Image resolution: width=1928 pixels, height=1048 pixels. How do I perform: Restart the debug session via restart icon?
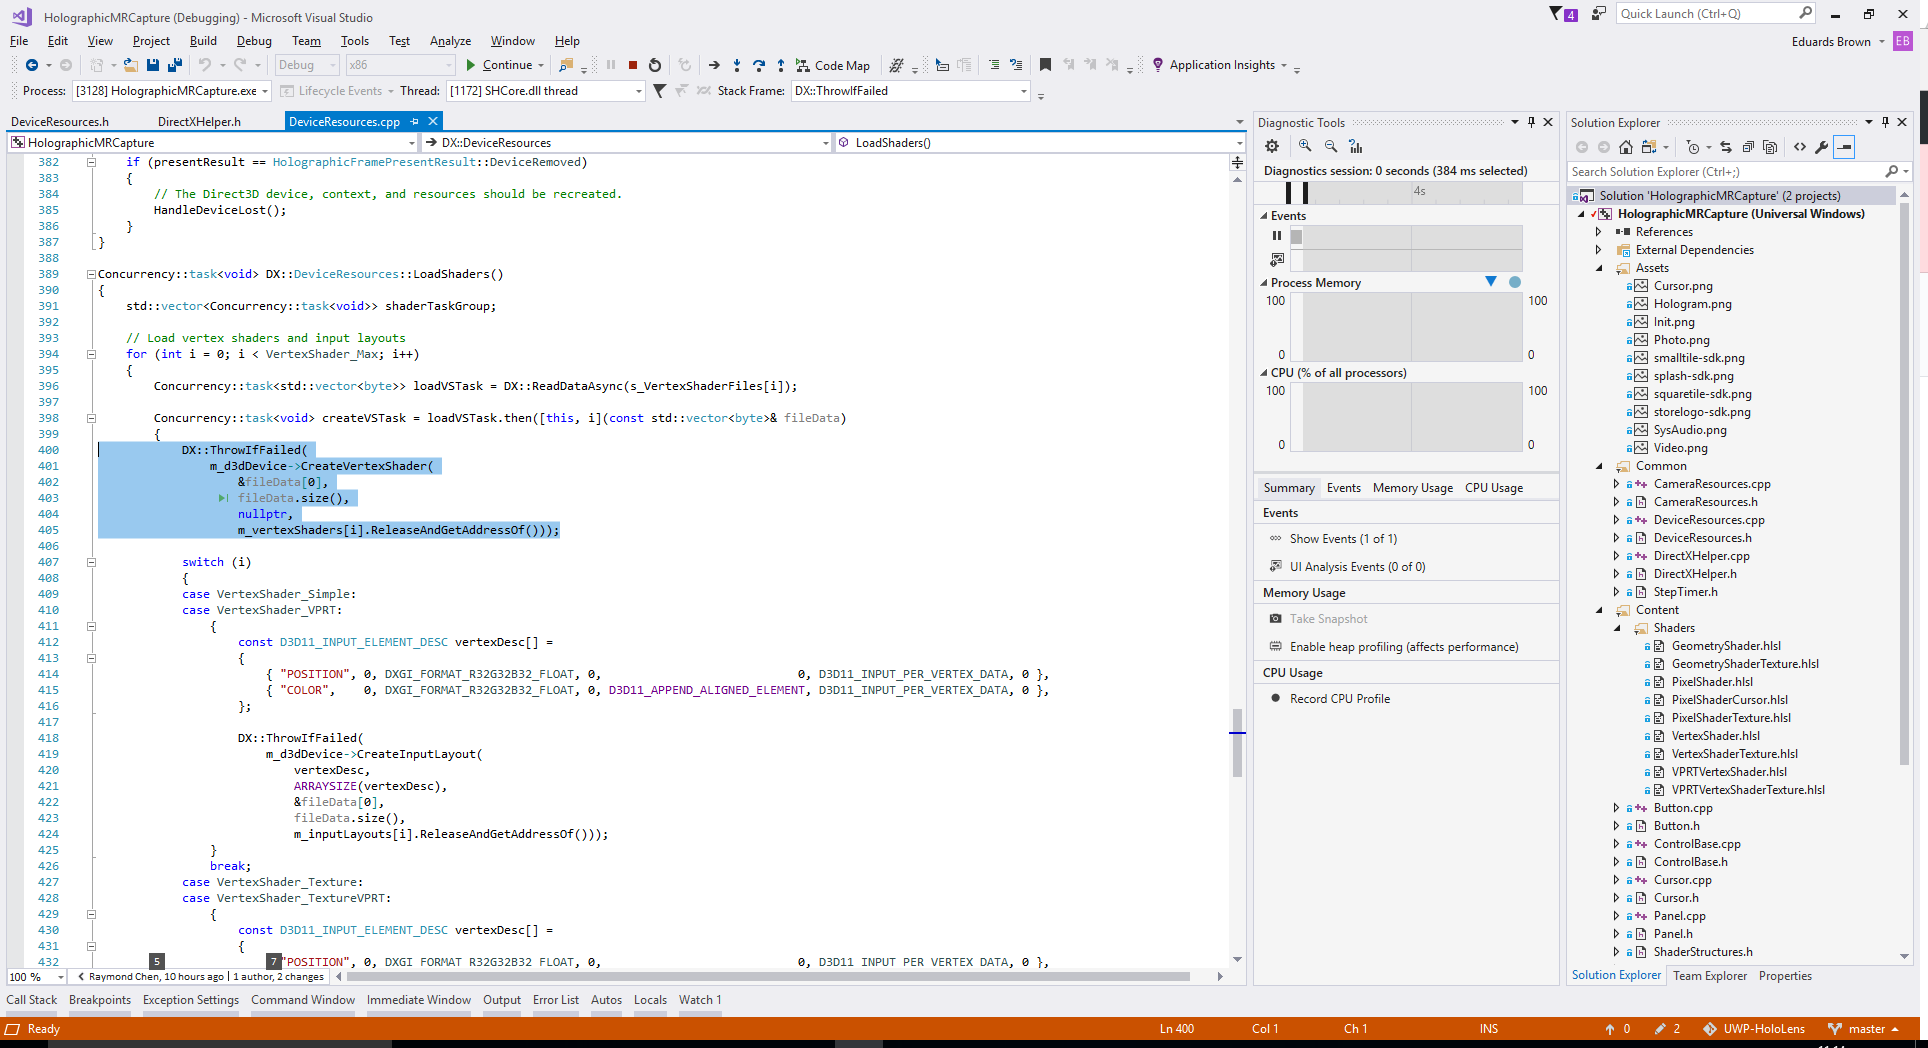coord(655,65)
